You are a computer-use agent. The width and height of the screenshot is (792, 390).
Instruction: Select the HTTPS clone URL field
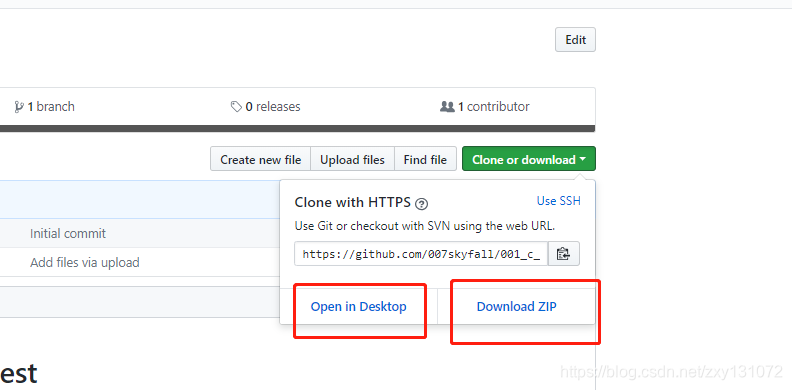click(421, 254)
